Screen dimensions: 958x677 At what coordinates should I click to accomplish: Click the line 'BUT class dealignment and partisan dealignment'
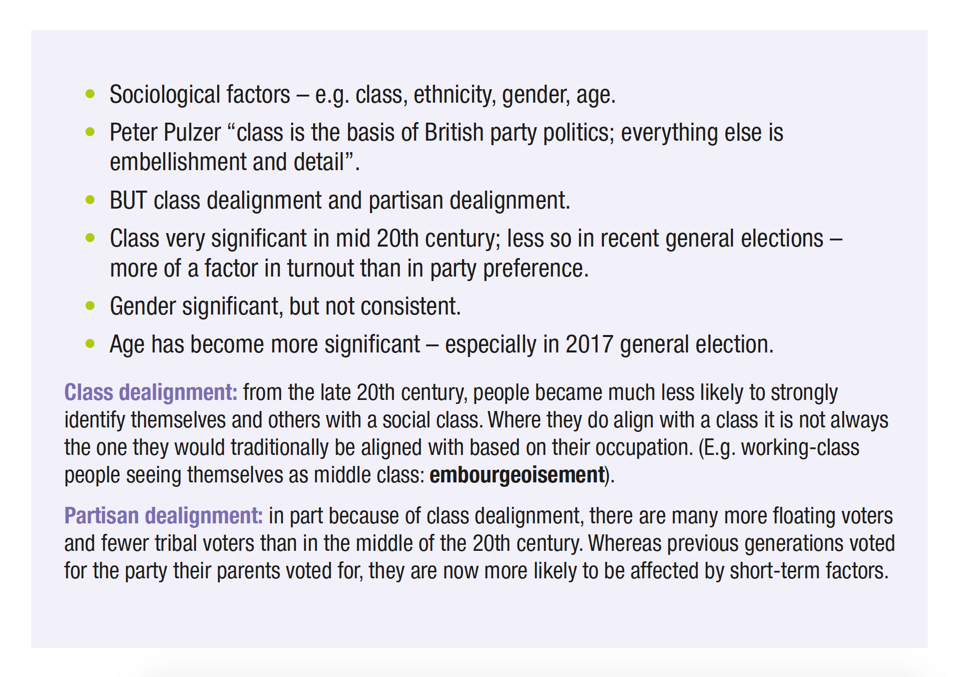(339, 200)
